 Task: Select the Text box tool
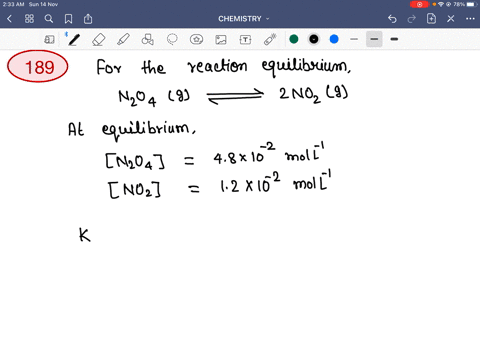(x=245, y=40)
